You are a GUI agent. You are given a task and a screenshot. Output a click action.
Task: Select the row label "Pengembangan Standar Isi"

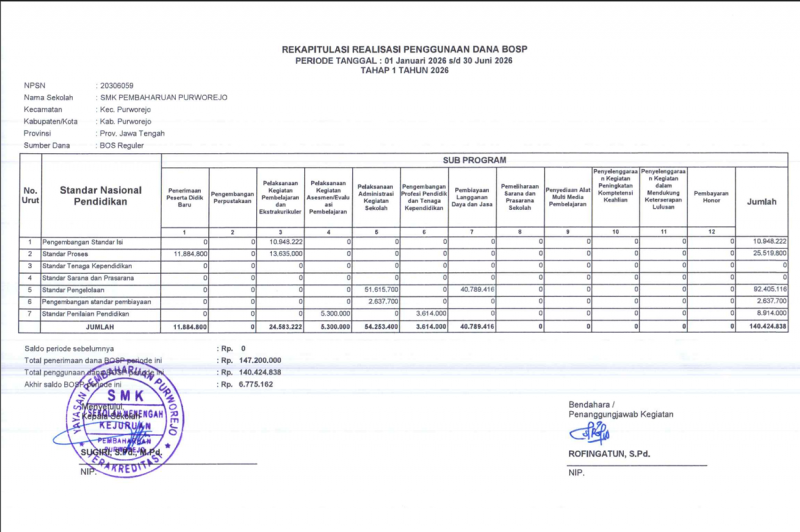pyautogui.click(x=83, y=242)
